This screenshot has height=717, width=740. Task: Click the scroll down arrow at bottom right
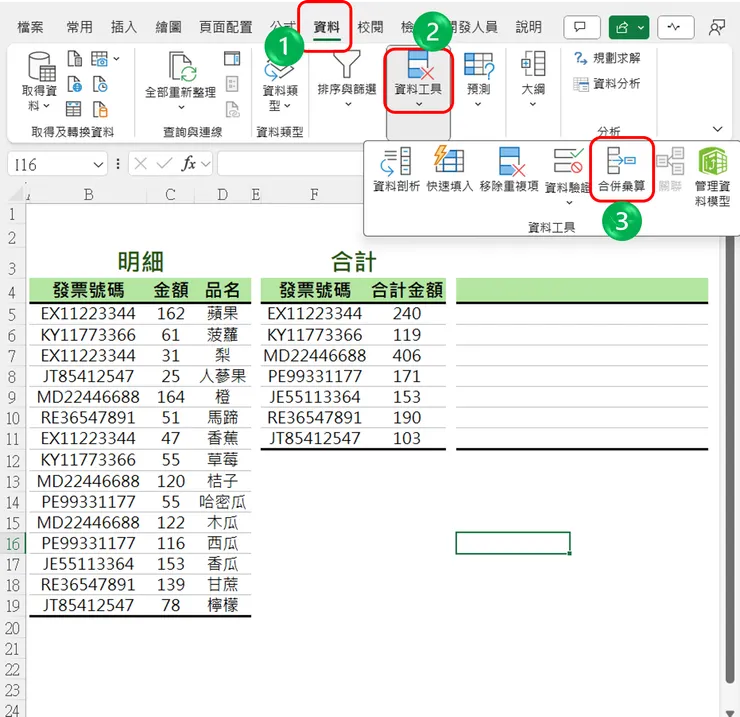click(730, 712)
